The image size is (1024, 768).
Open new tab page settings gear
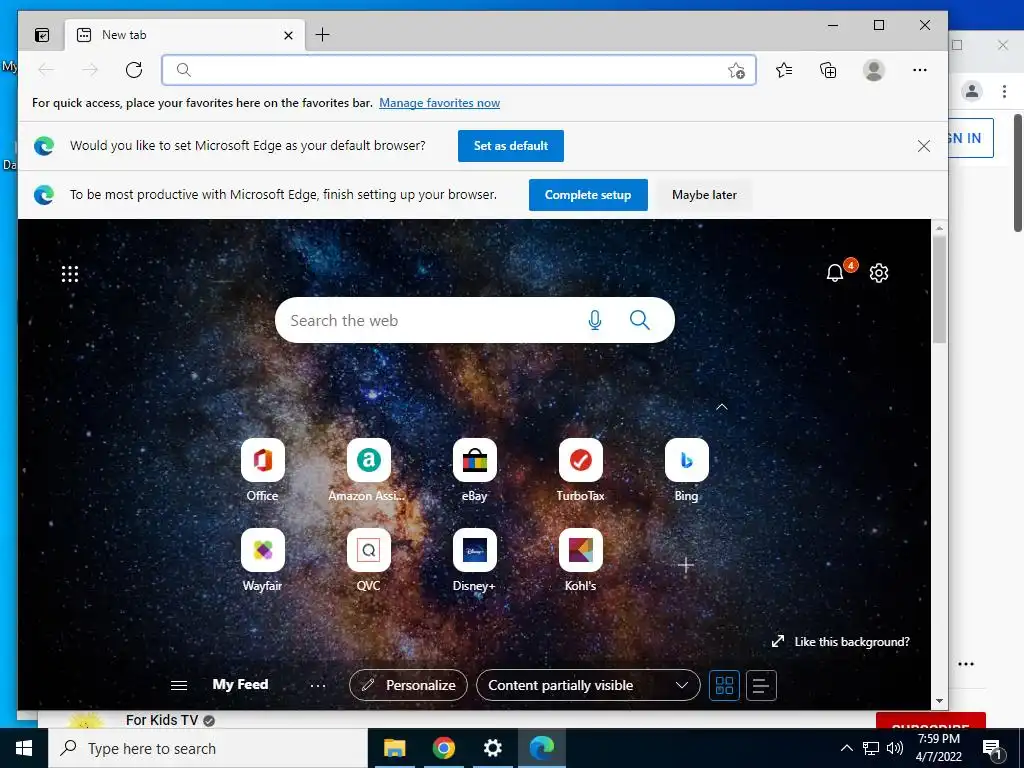tap(879, 273)
